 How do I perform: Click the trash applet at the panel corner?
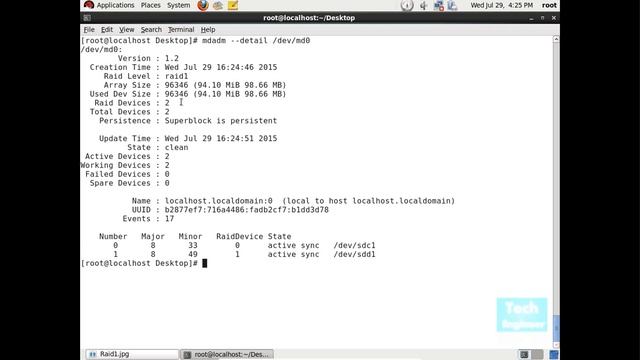click(553, 354)
